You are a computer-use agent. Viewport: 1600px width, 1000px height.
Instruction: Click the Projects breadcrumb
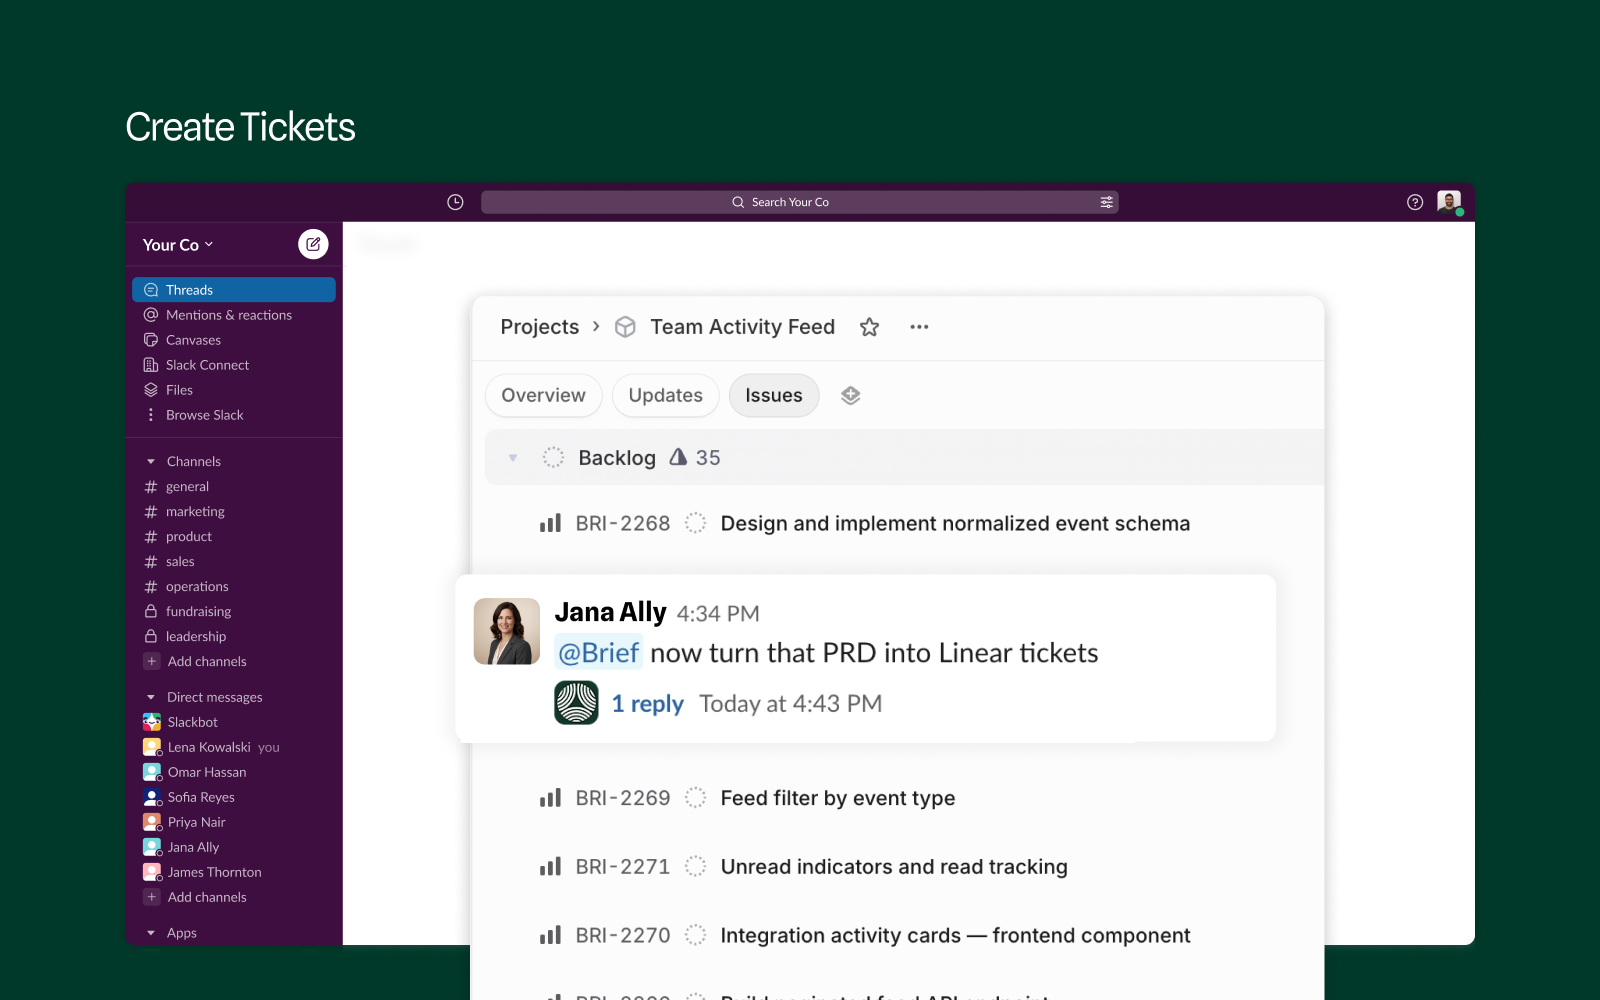click(540, 327)
